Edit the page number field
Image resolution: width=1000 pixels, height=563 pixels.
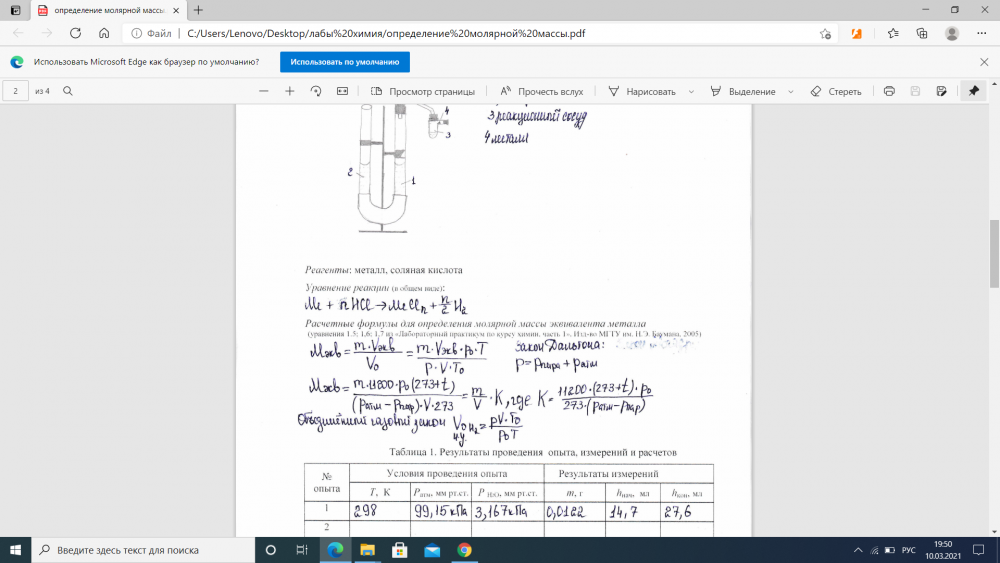click(x=15, y=91)
